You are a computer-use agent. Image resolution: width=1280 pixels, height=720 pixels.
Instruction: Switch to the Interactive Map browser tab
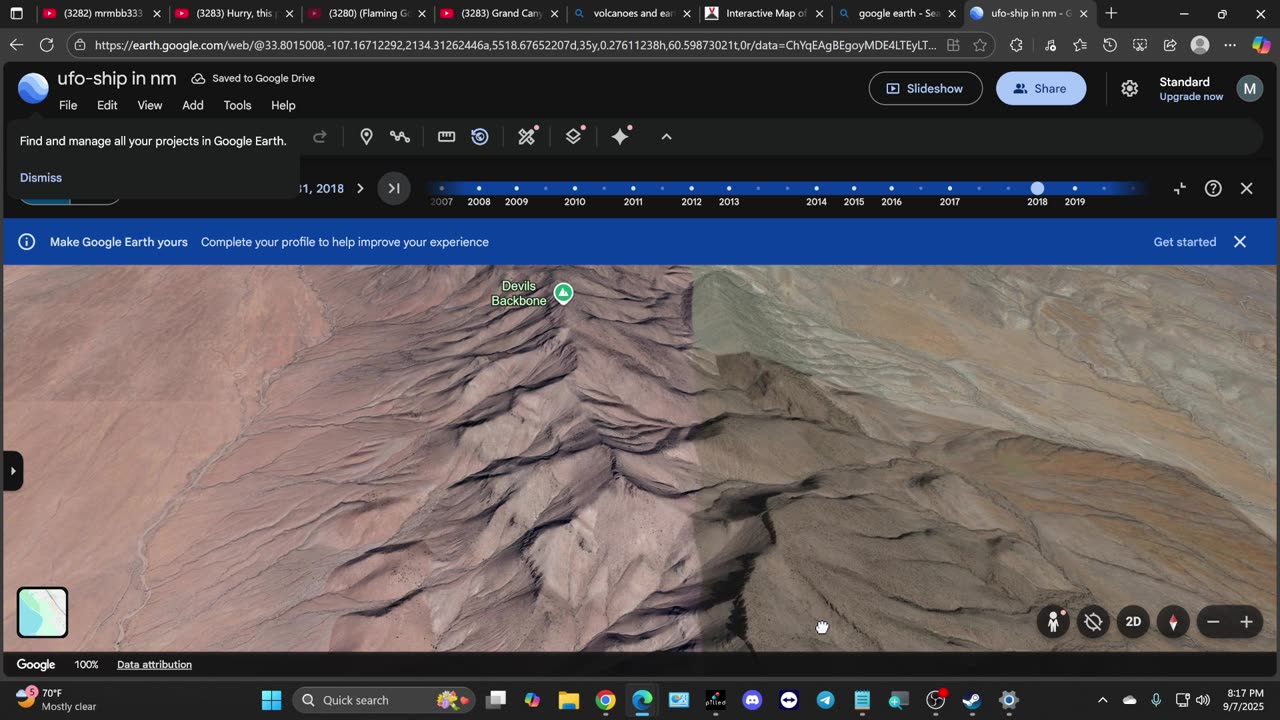point(764,14)
